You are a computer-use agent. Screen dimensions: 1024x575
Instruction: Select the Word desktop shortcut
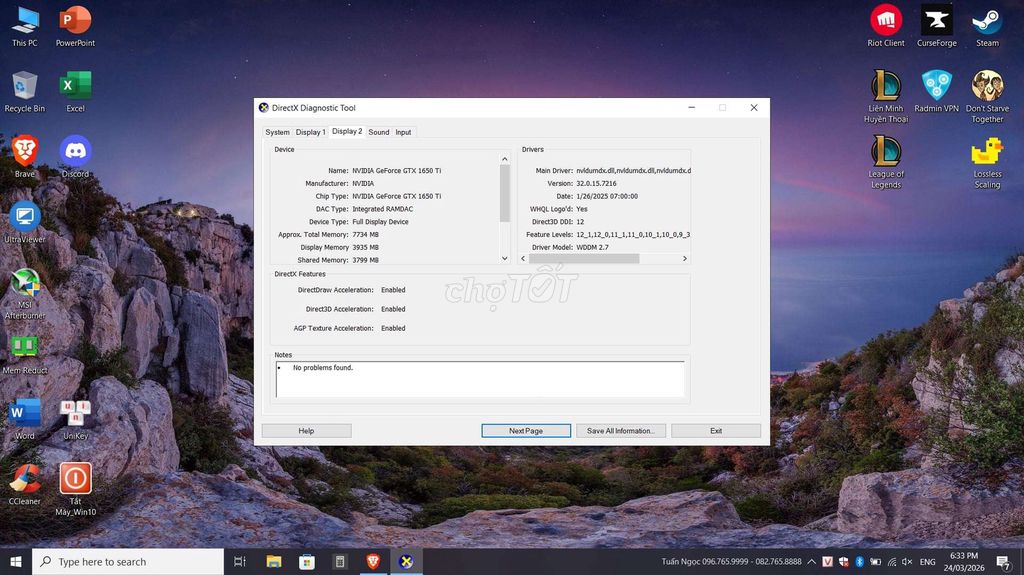click(x=25, y=419)
